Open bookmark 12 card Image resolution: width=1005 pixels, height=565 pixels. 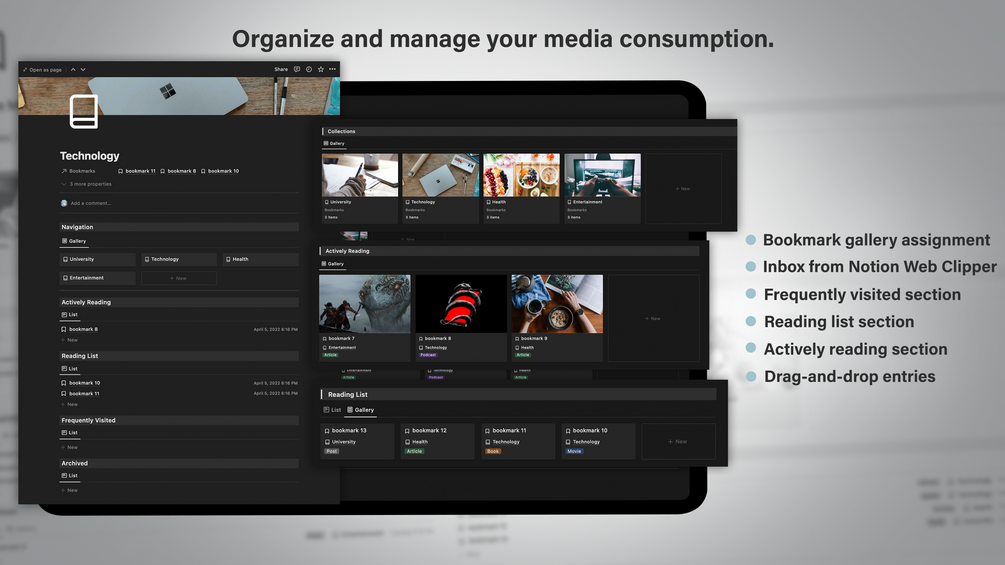[437, 441]
